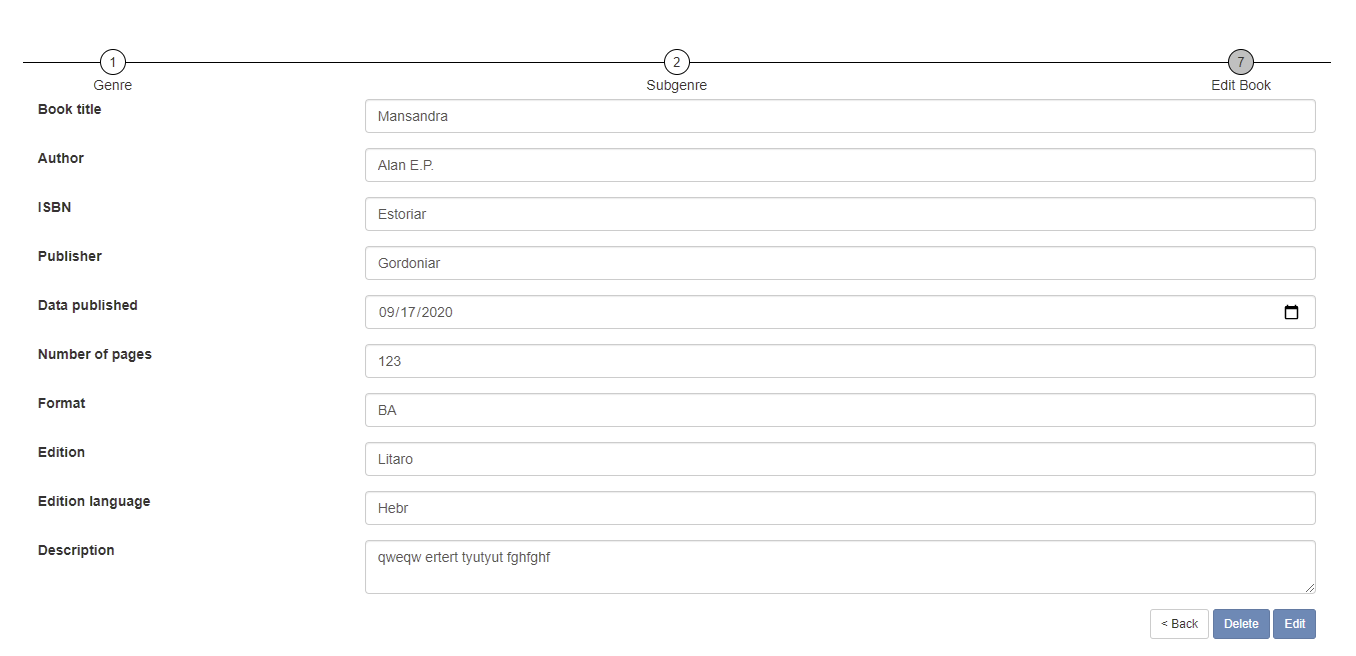Focus the Book title field

[840, 116]
